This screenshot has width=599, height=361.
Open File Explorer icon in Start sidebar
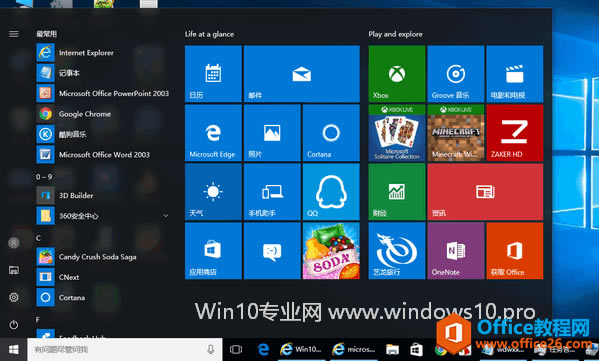pos(14,270)
